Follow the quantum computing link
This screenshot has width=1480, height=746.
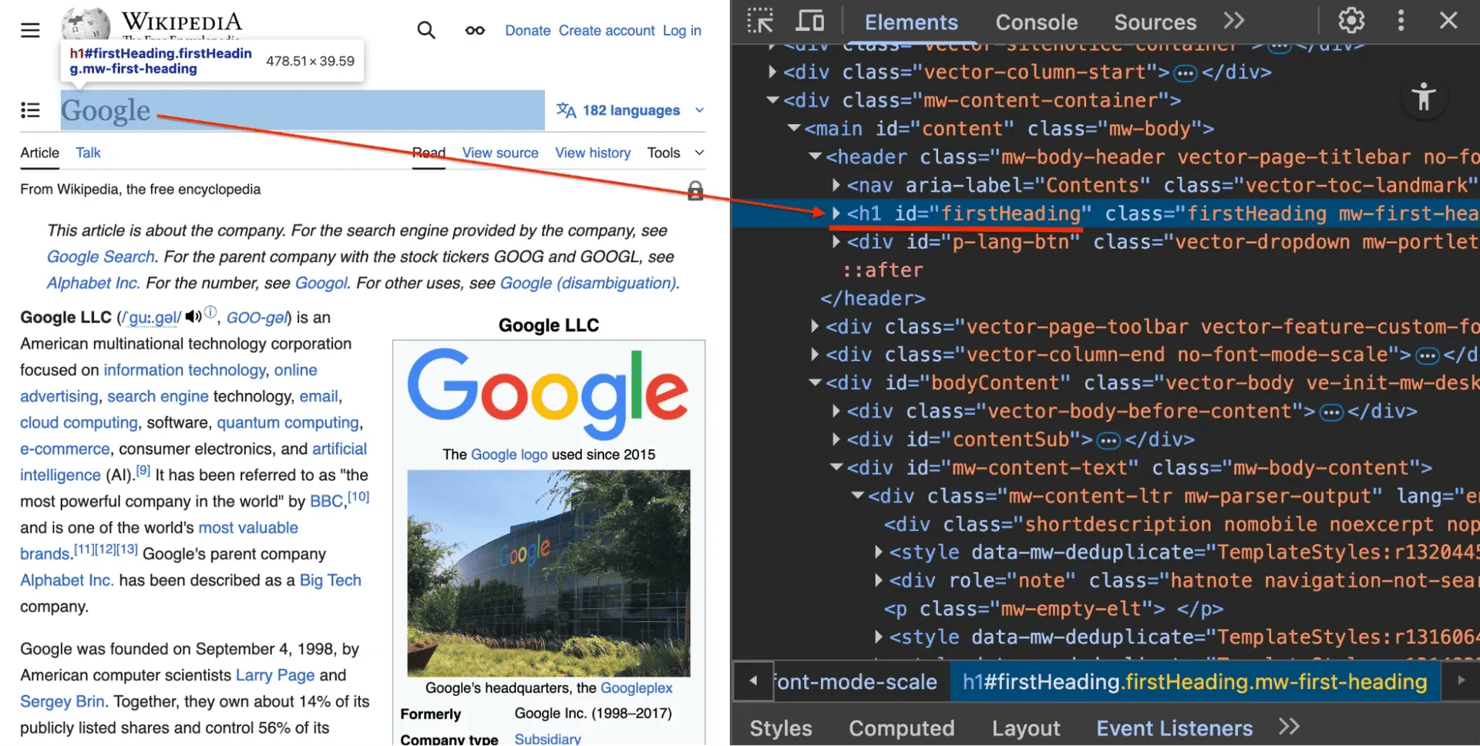pyautogui.click(x=288, y=423)
